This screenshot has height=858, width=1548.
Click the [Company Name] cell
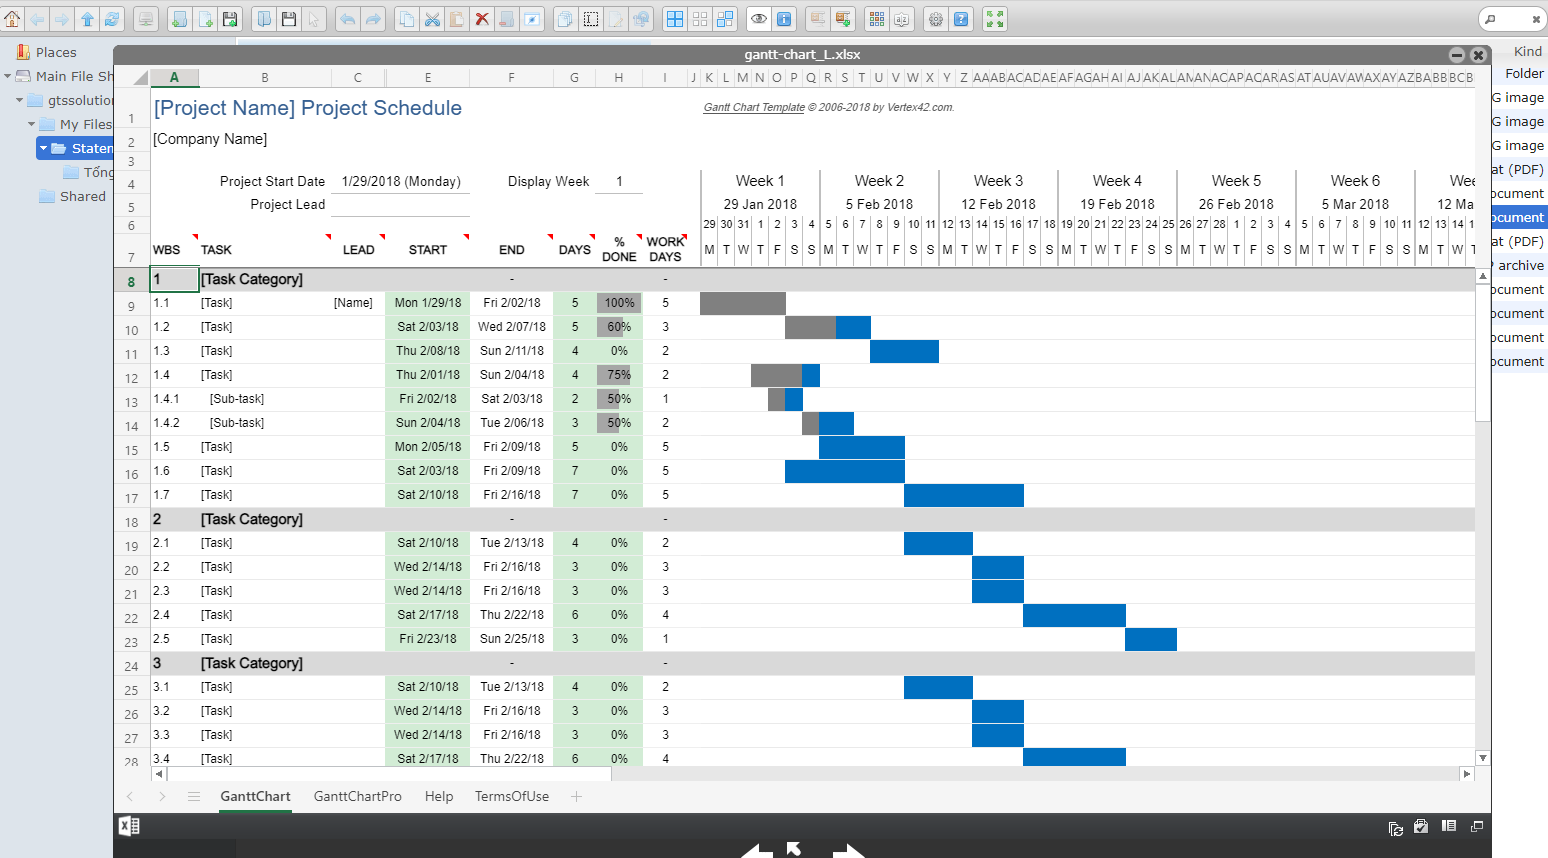210,139
